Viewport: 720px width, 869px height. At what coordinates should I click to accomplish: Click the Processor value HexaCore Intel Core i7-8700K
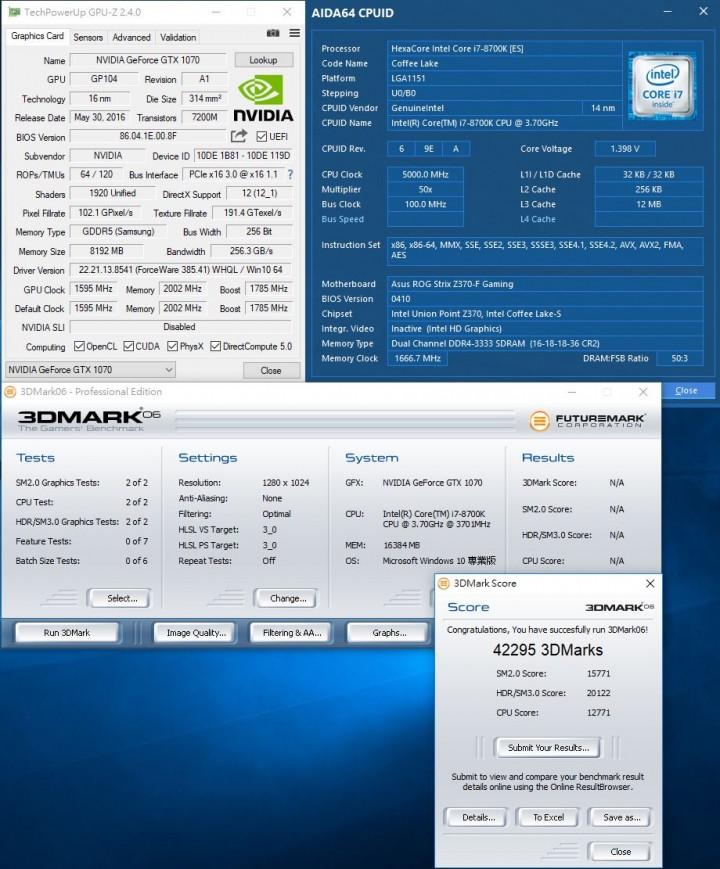tap(504, 49)
